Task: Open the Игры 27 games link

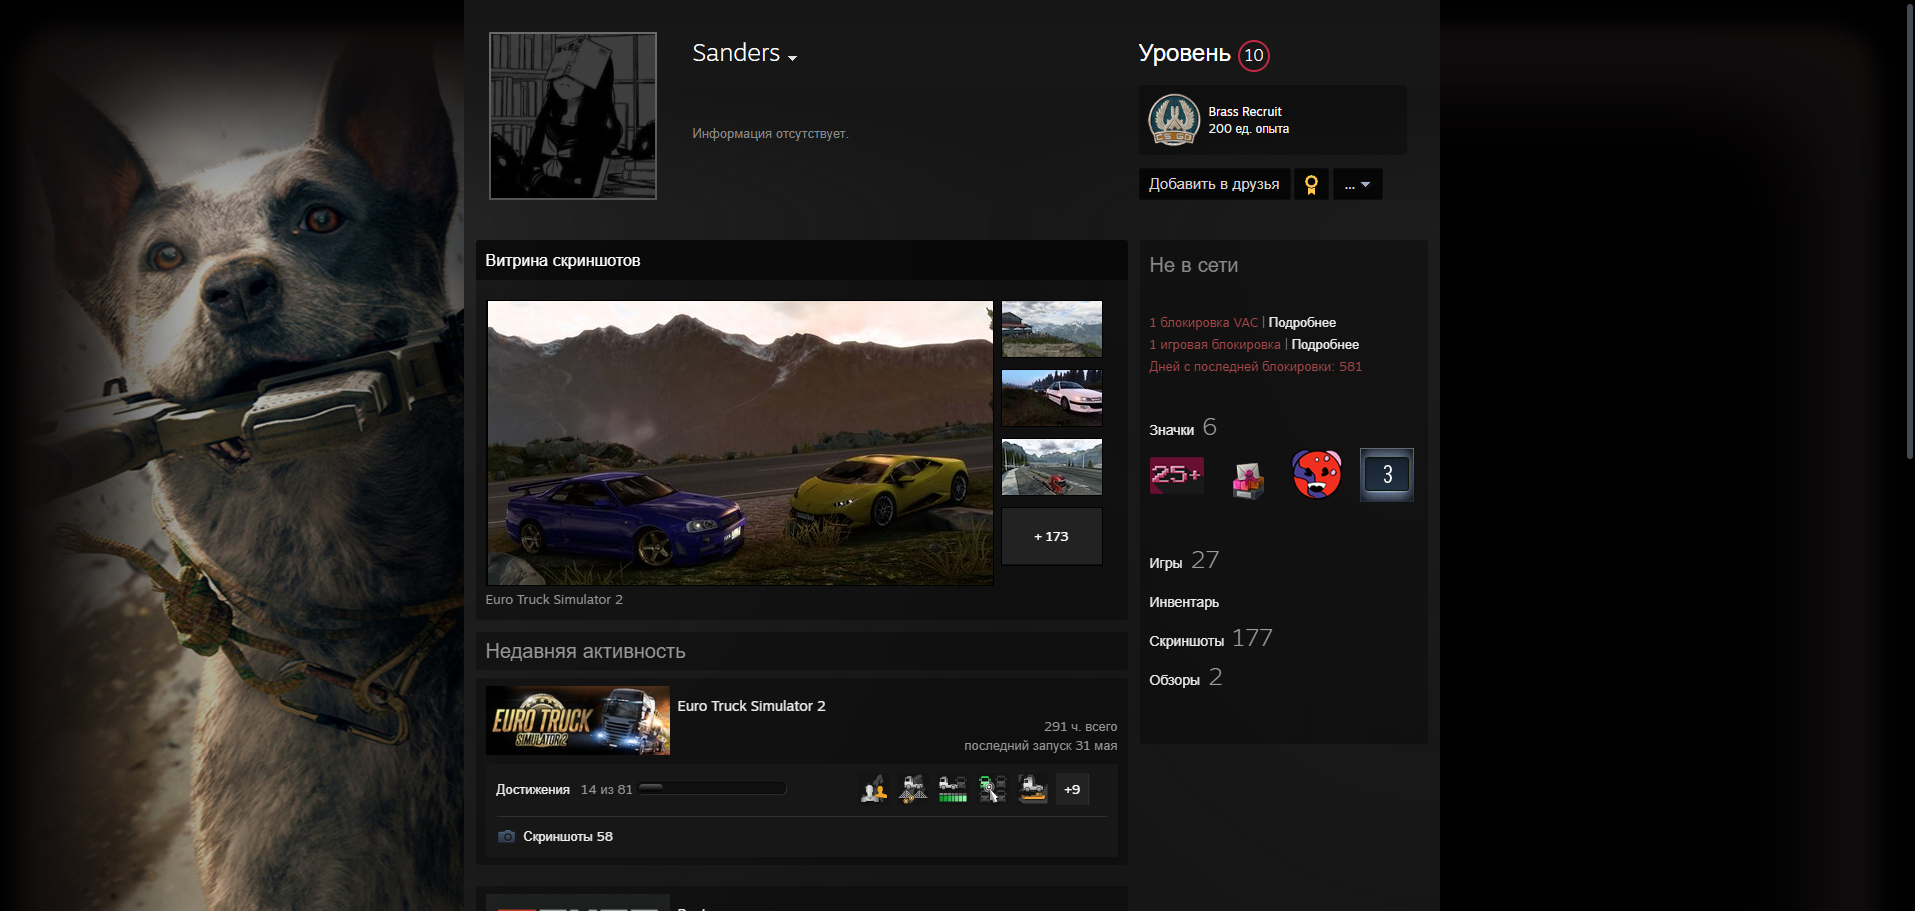Action: tap(1184, 561)
